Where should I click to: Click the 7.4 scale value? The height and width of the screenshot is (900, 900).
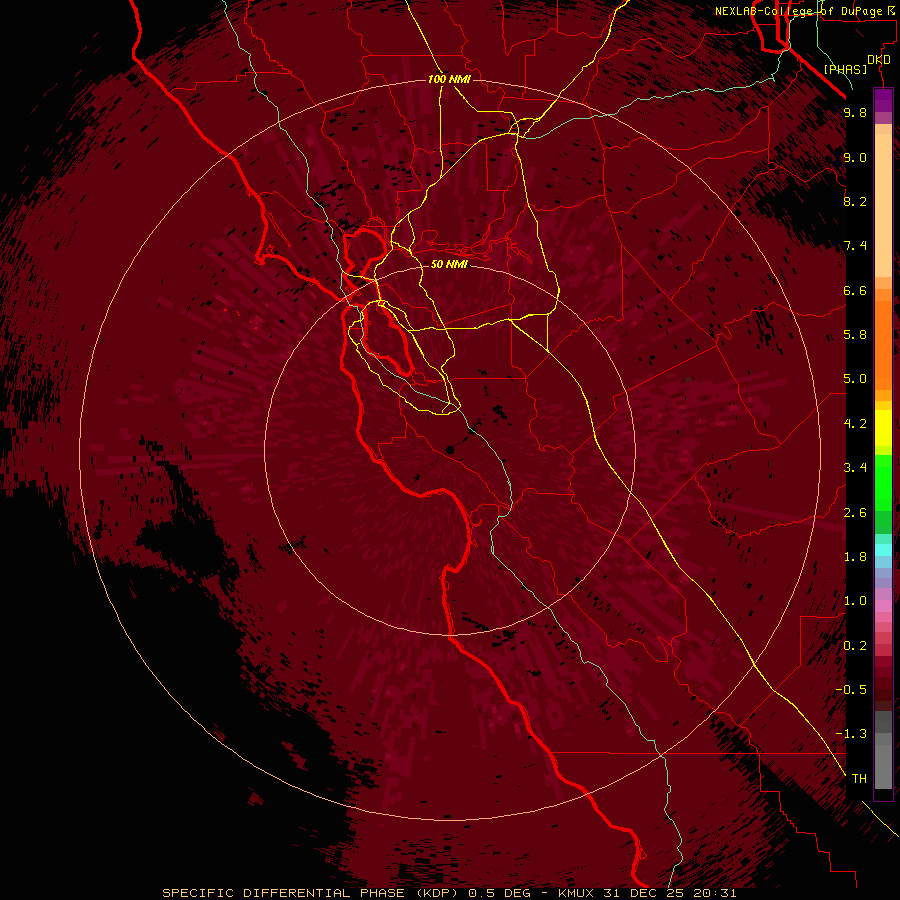[855, 246]
